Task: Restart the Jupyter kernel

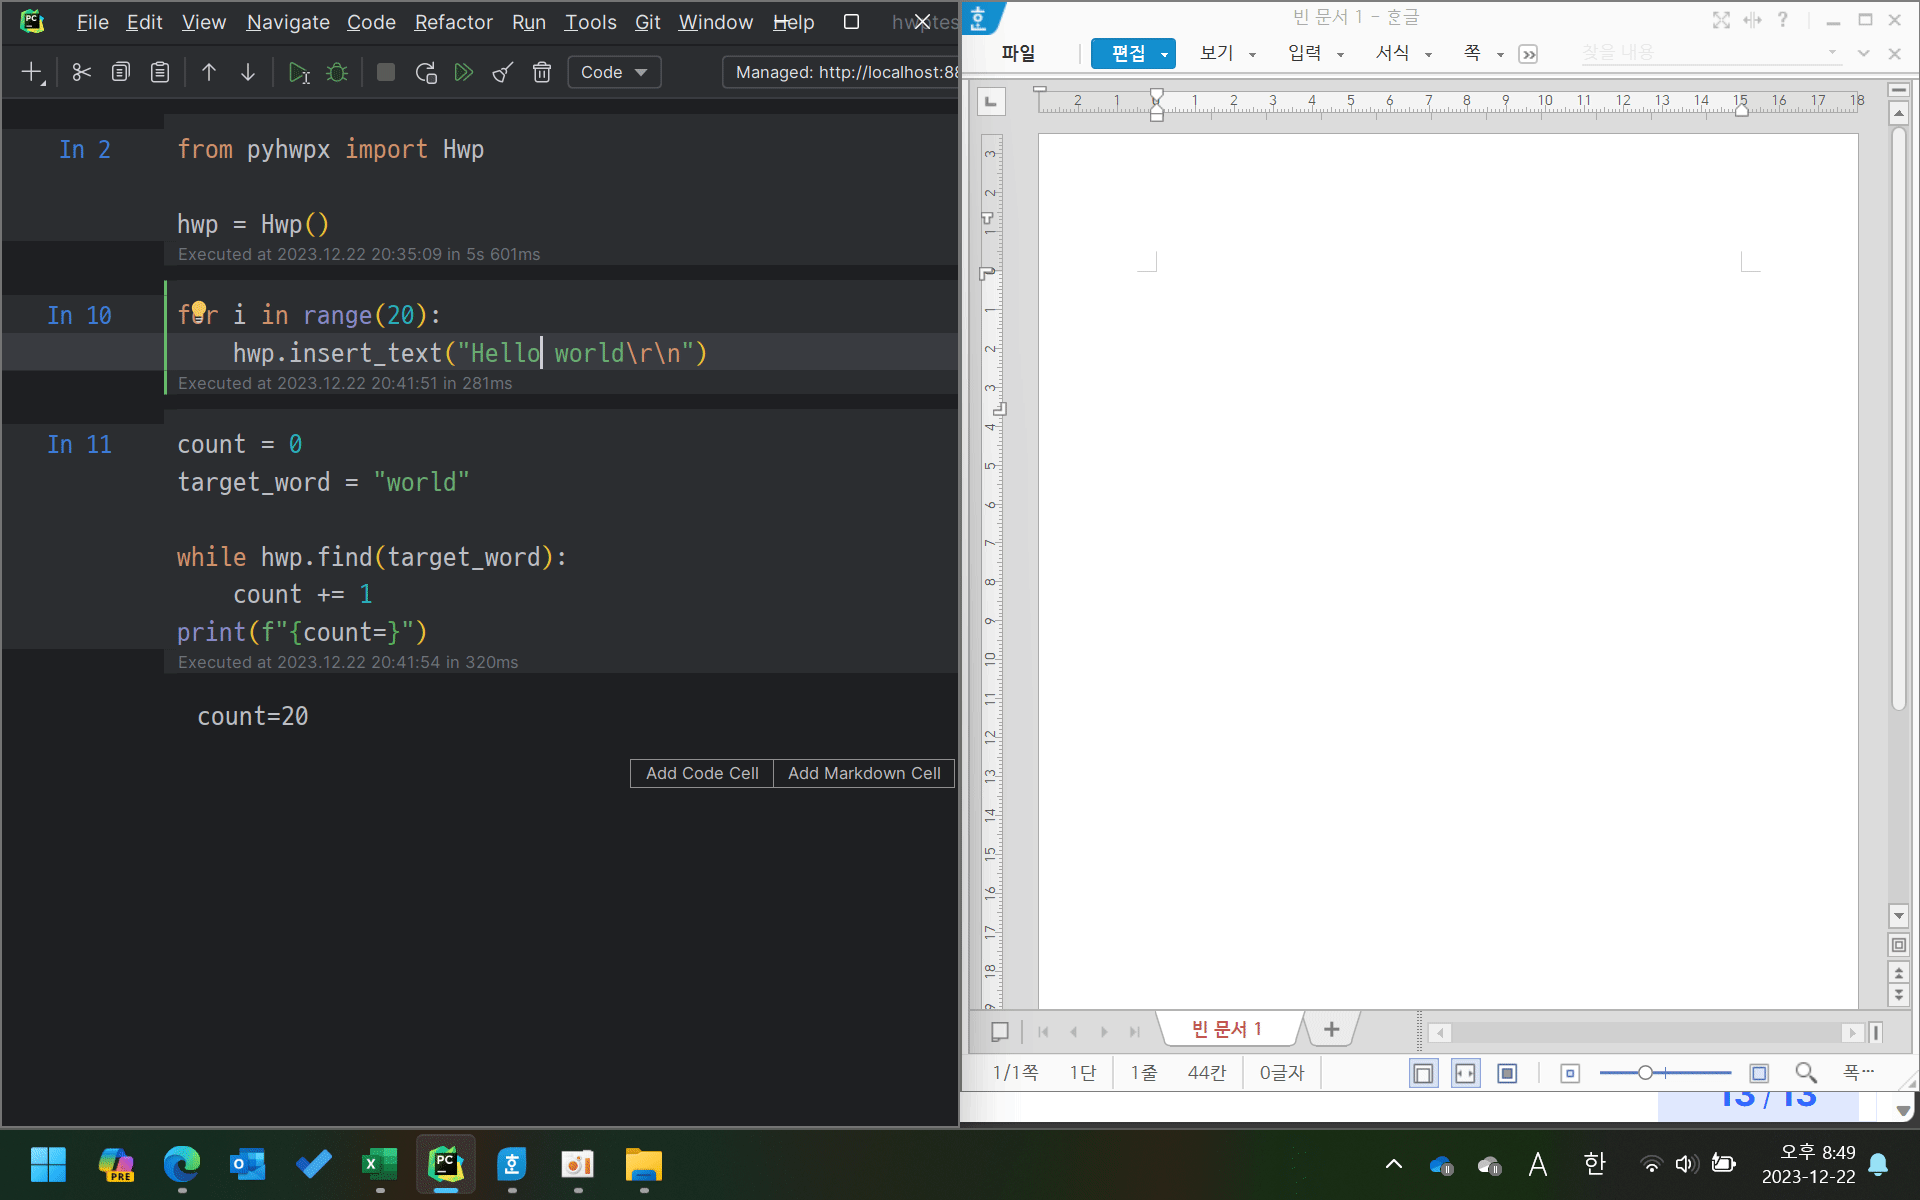Action: point(425,72)
